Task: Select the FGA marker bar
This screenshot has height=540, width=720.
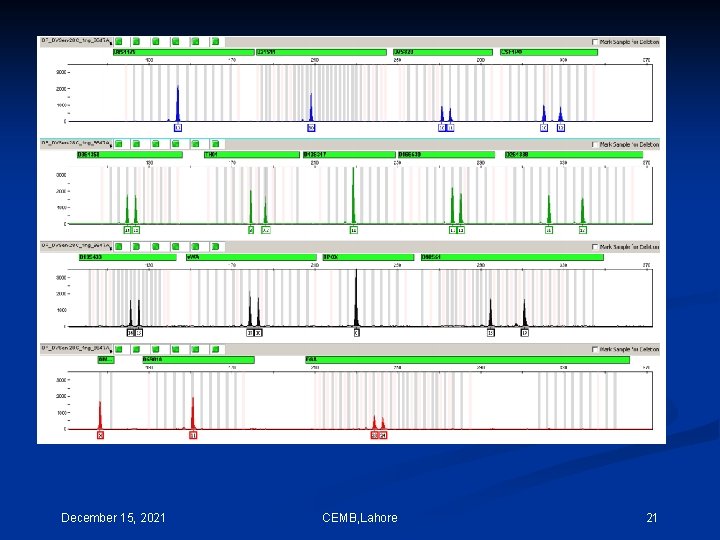Action: click(467, 360)
